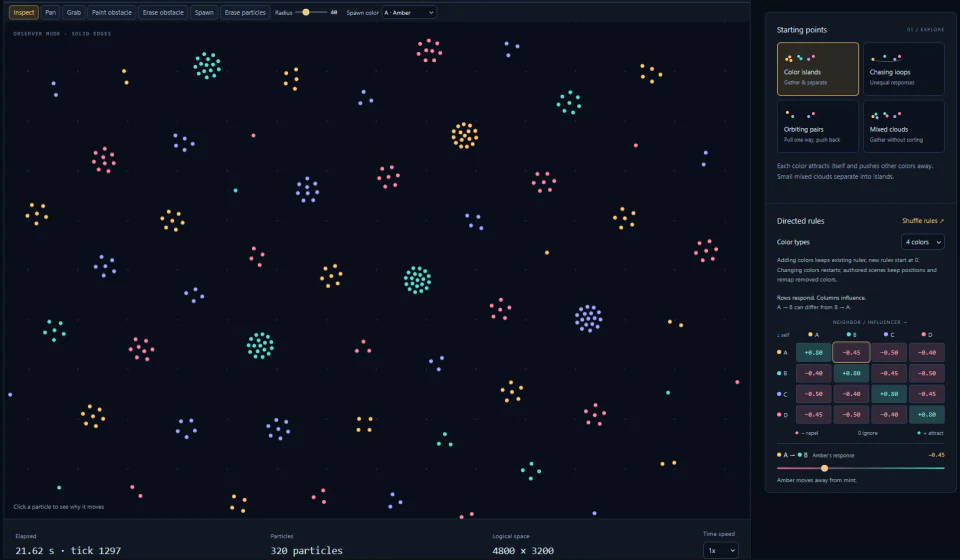Select rule cell row B column D

926,373
